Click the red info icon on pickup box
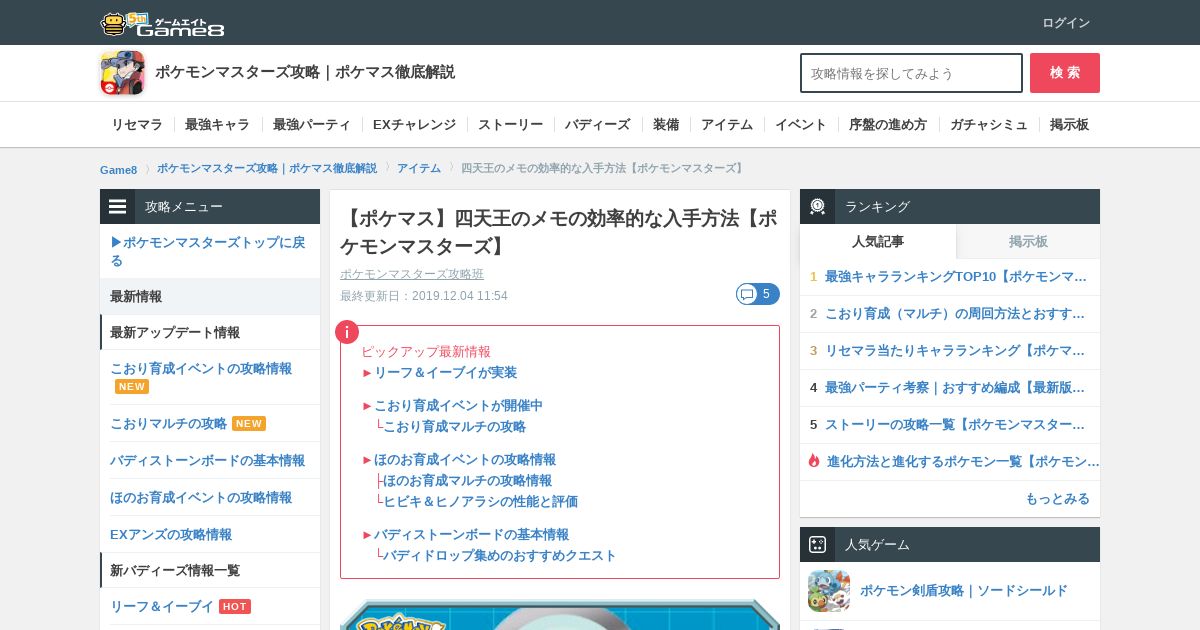Viewport: 1200px width, 630px height. pos(347,332)
